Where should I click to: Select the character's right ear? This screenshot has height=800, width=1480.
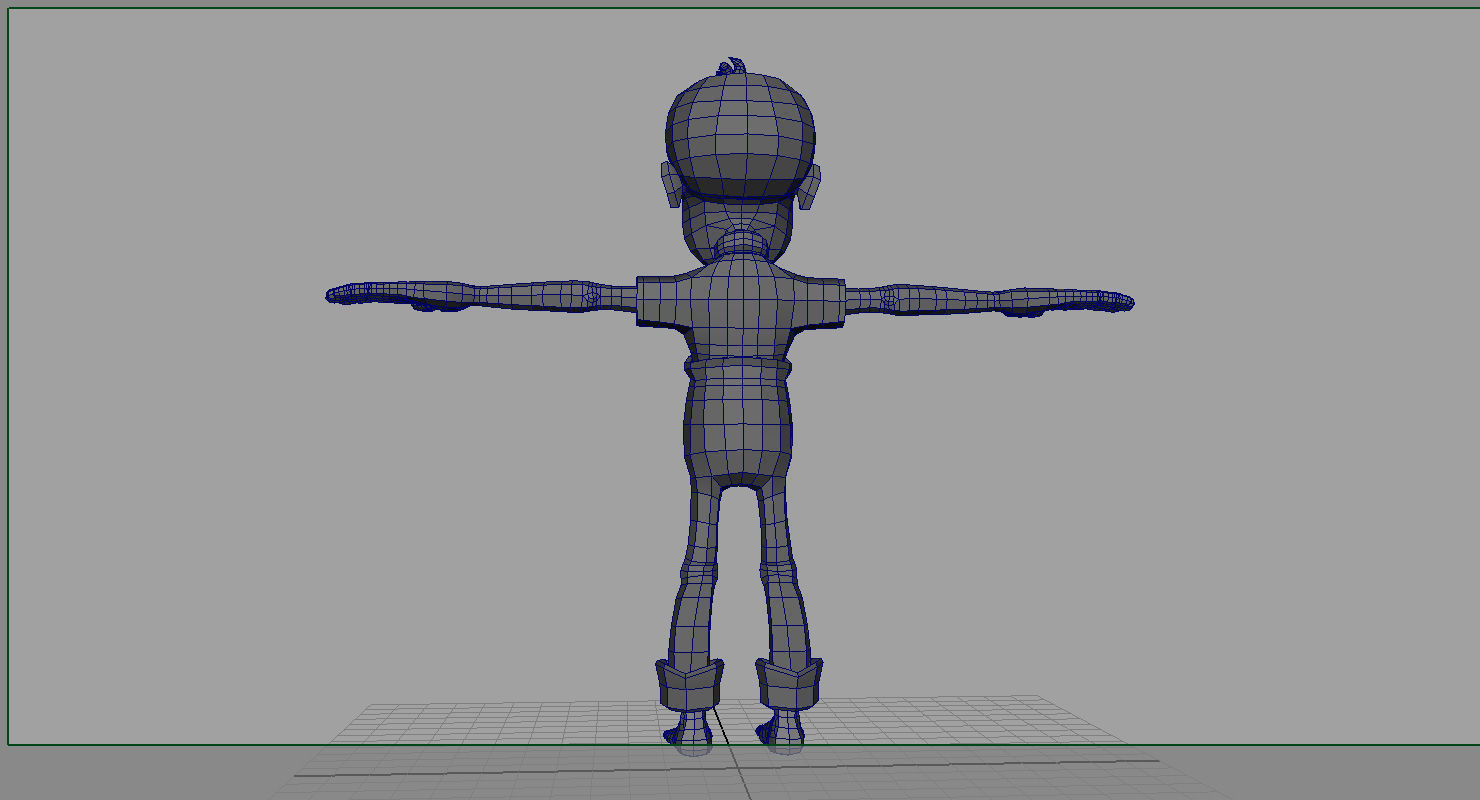pyautogui.click(x=811, y=187)
